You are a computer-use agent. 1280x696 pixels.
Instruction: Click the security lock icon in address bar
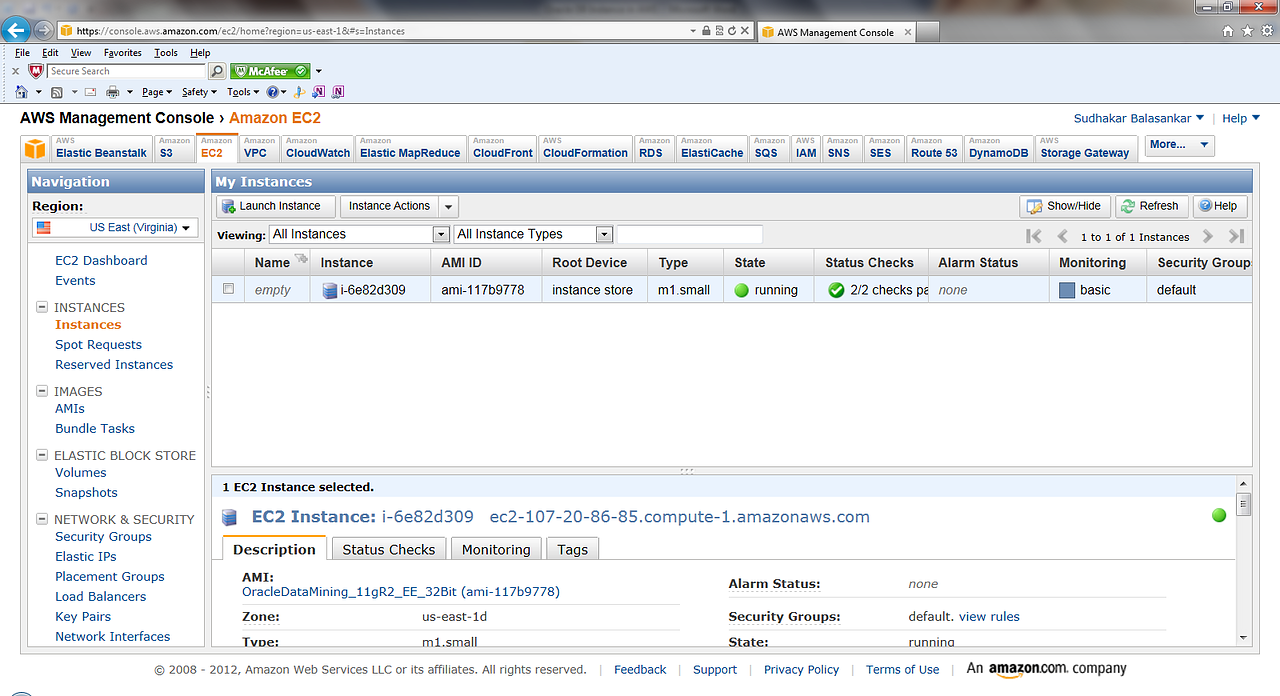(706, 31)
